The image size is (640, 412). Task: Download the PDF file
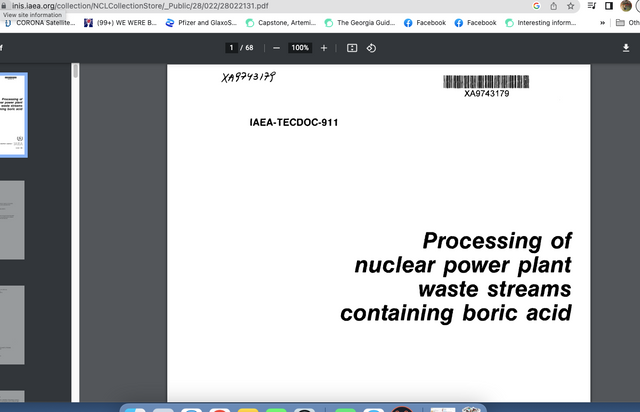tap(626, 48)
